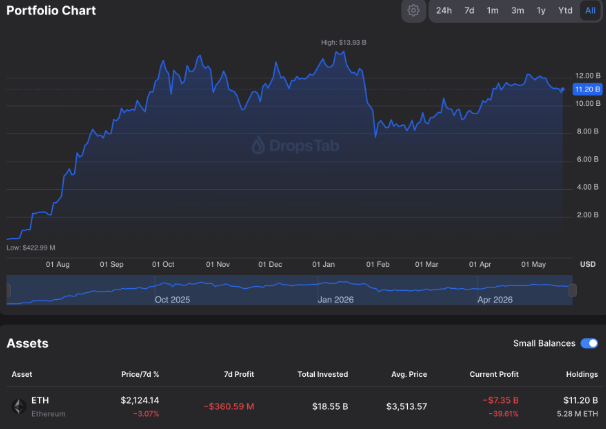Select the 24h time range
The image size is (606, 429).
(x=444, y=10)
